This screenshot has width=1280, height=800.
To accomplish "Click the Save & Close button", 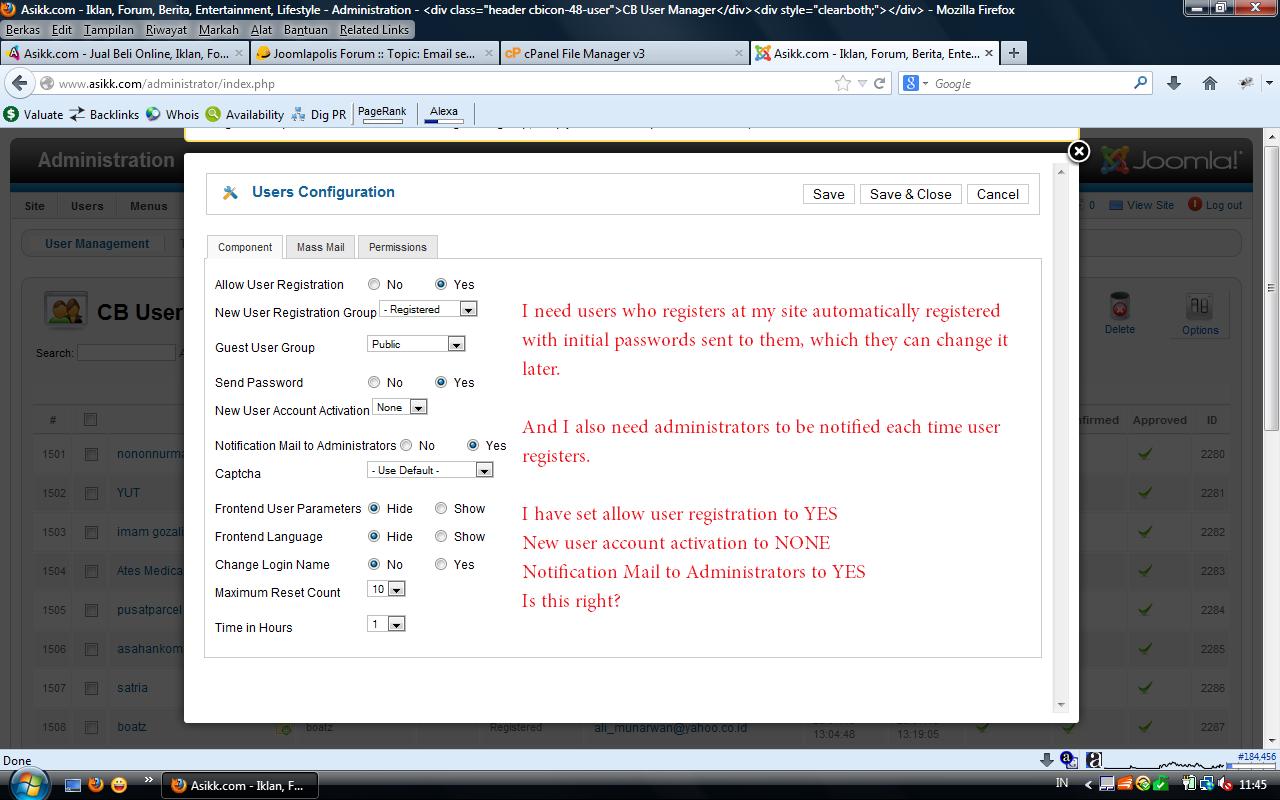I will coord(911,194).
